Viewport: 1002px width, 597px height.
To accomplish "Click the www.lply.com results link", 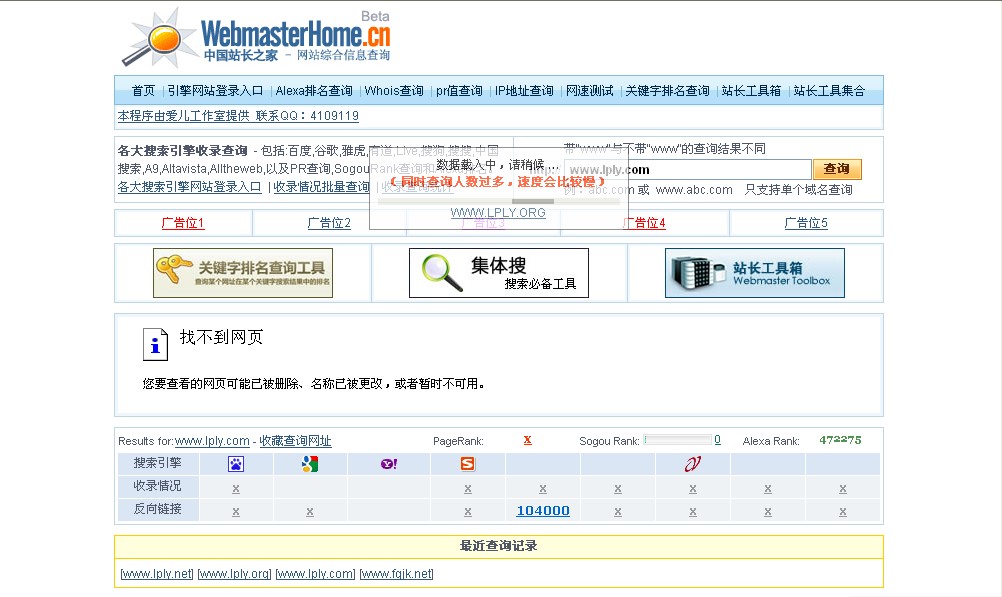I will click(212, 441).
